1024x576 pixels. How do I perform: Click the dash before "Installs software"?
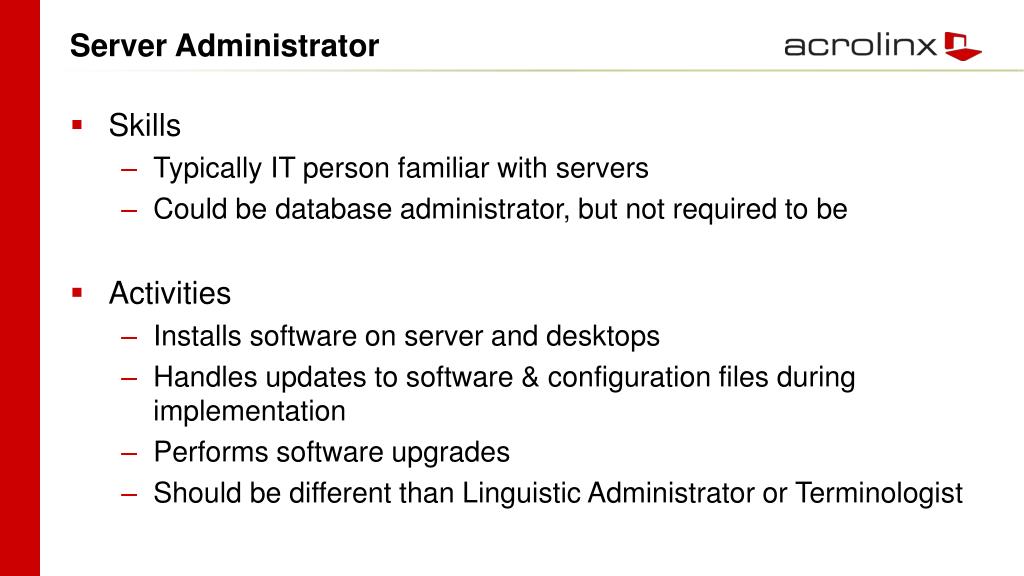point(127,337)
